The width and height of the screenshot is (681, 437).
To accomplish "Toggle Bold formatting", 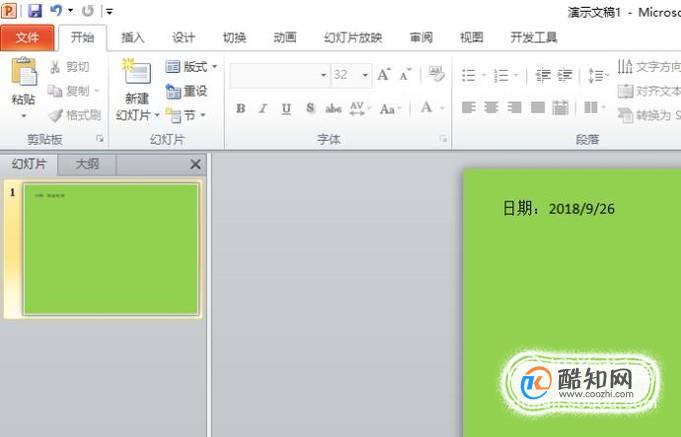I will pos(241,108).
